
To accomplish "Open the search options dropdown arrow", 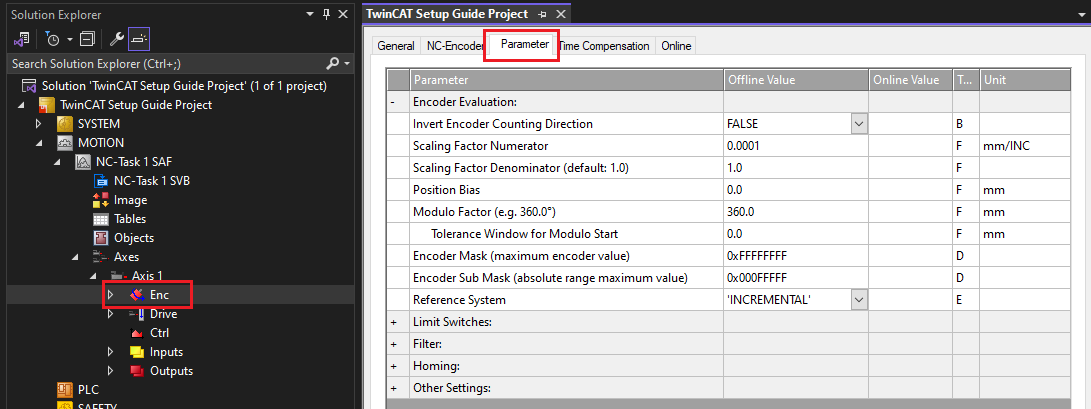I will tap(347, 64).
